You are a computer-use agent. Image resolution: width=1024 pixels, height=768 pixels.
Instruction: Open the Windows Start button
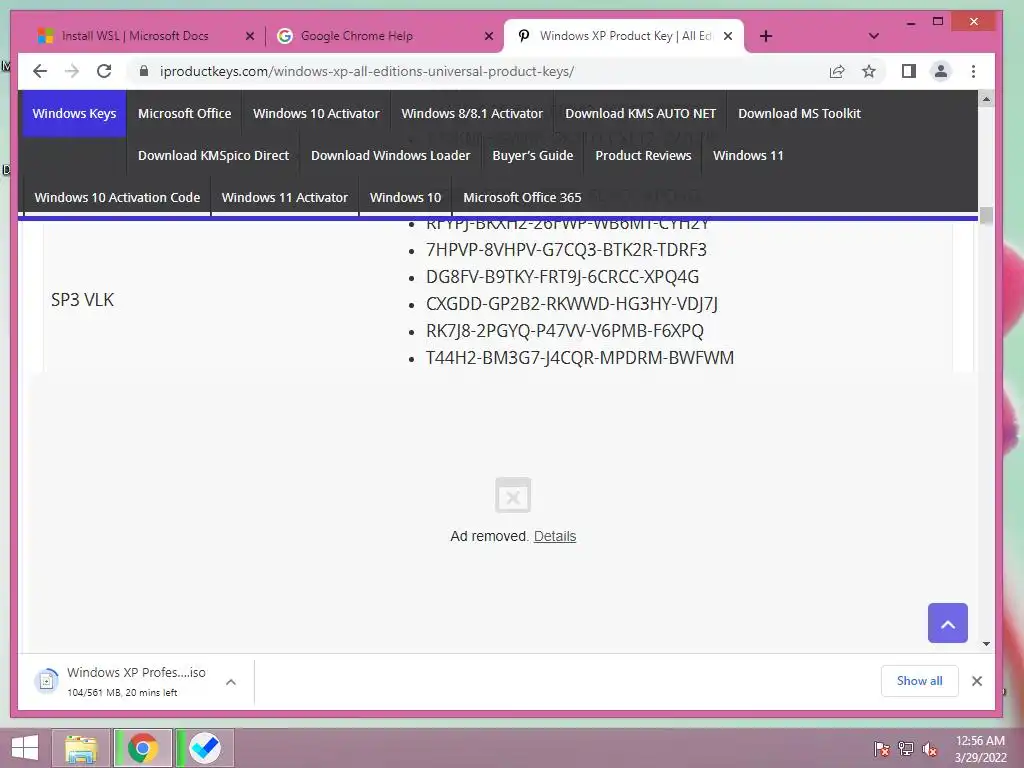(x=25, y=748)
